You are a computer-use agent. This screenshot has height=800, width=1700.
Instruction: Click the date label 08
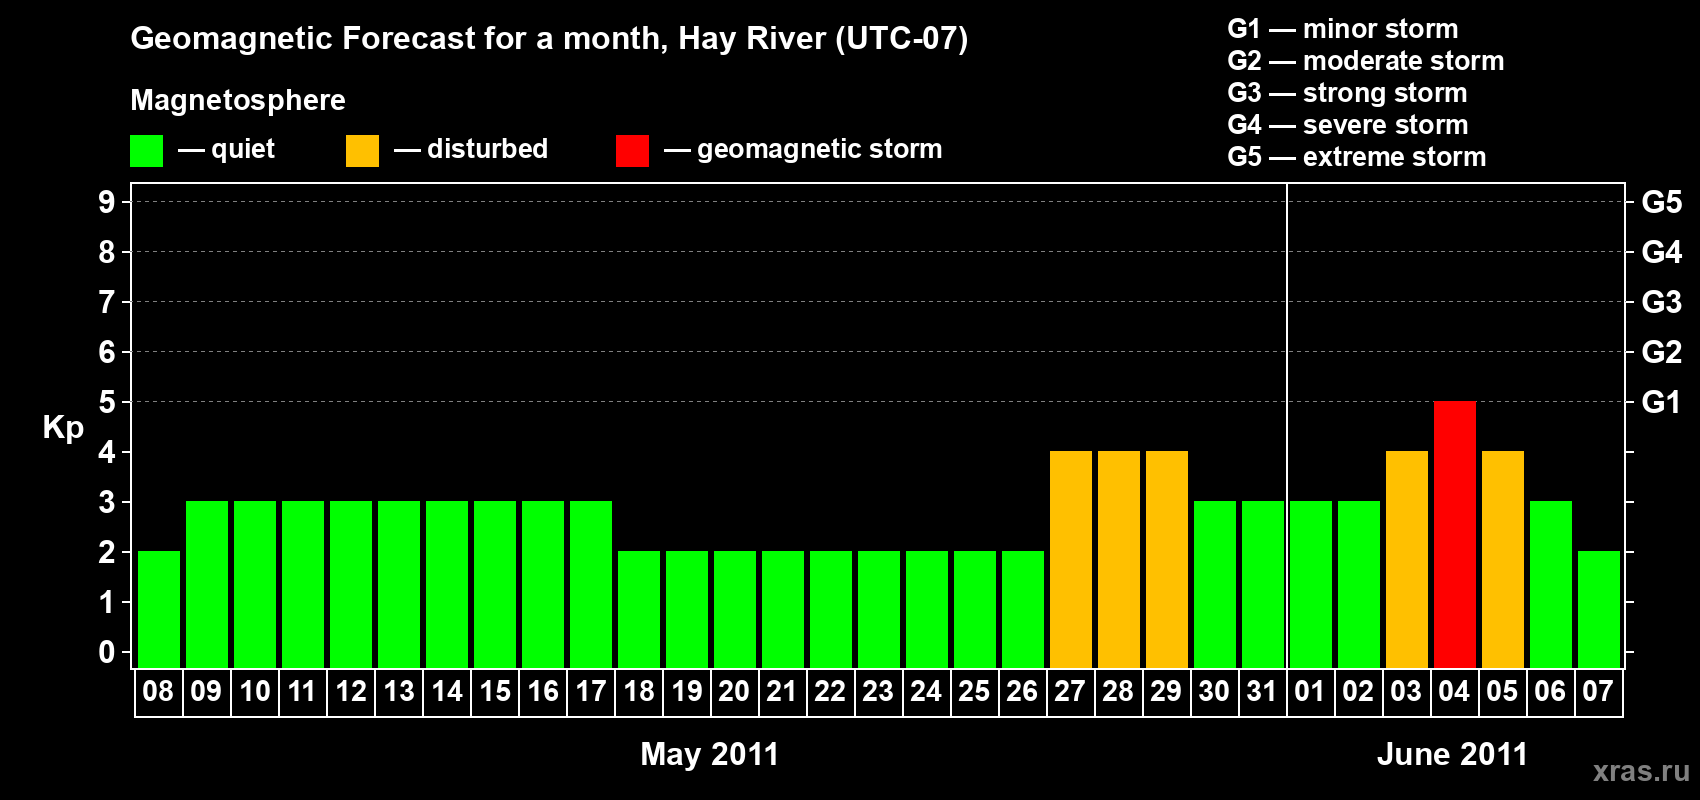pyautogui.click(x=158, y=691)
